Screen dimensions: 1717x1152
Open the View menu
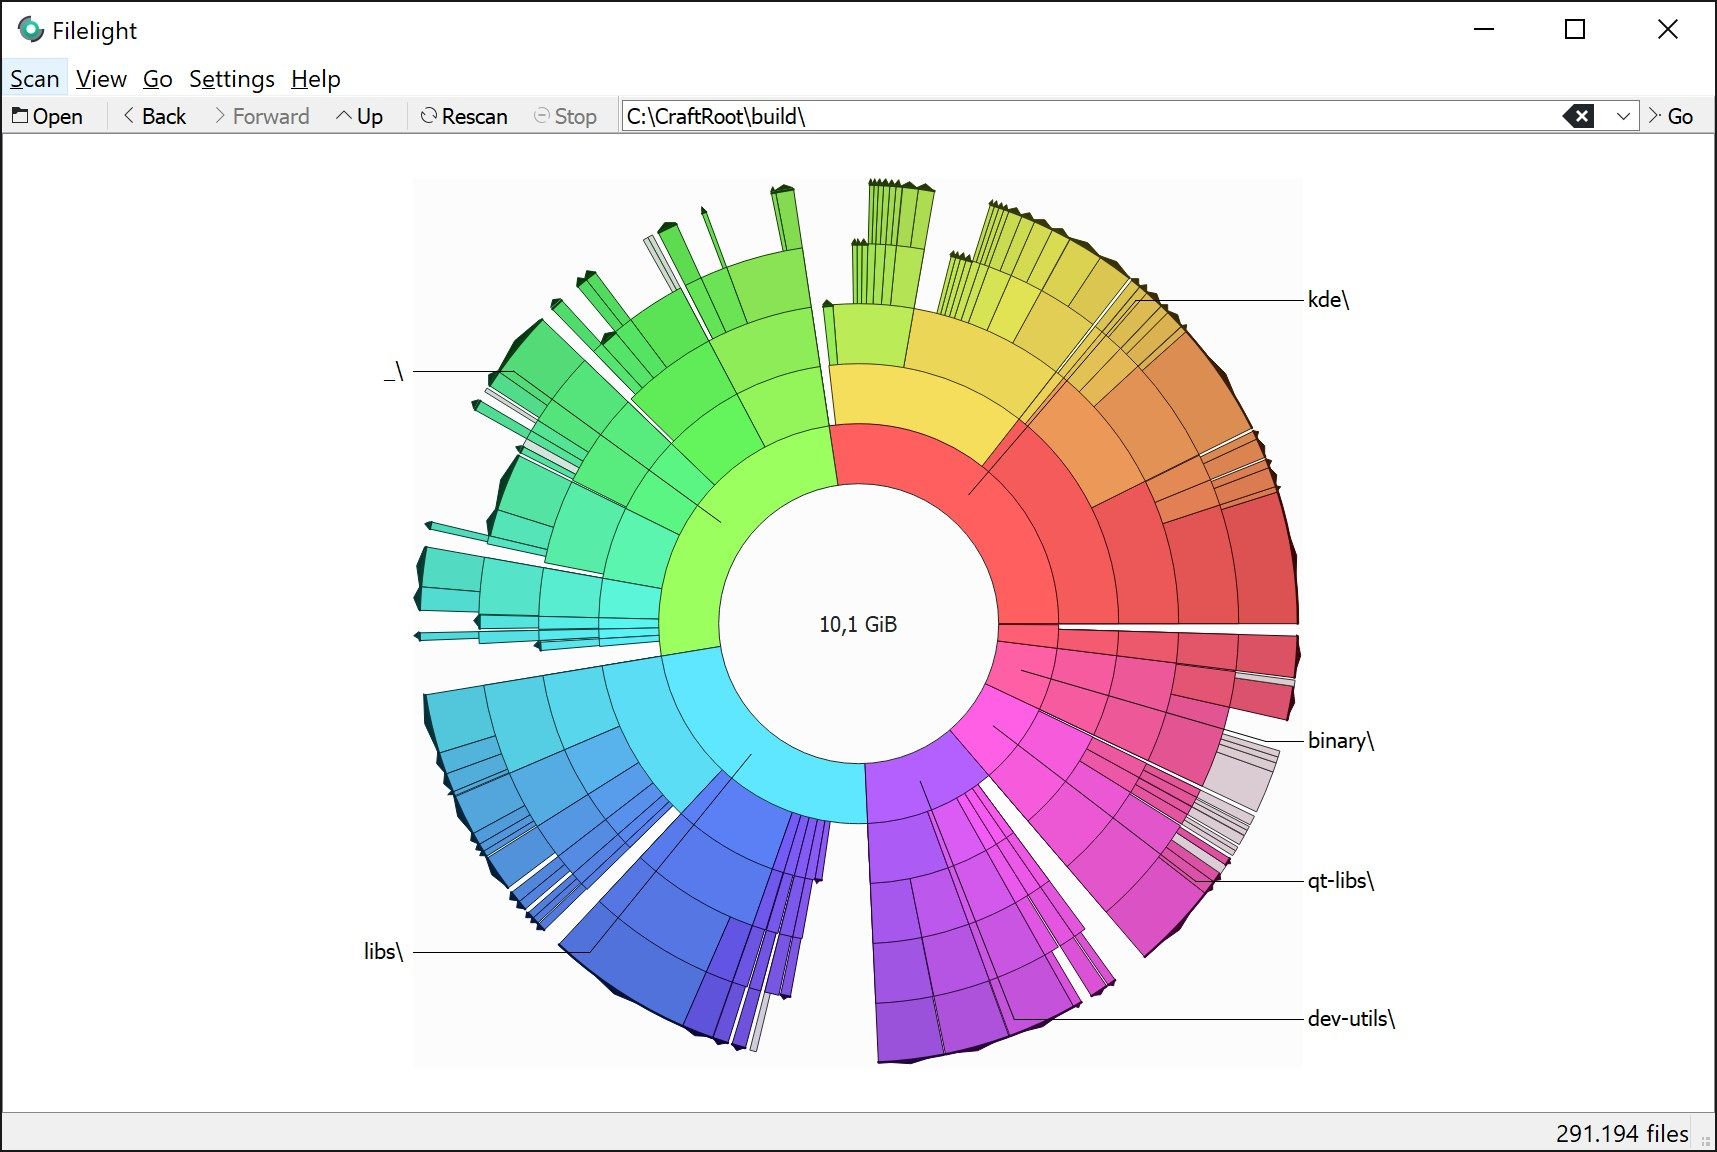pyautogui.click(x=100, y=79)
